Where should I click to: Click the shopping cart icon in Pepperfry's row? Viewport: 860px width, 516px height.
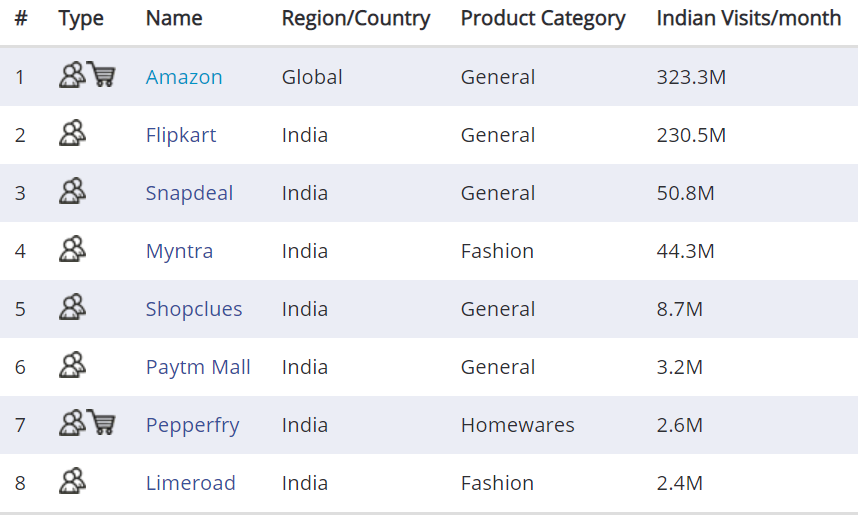pyautogui.click(x=101, y=423)
